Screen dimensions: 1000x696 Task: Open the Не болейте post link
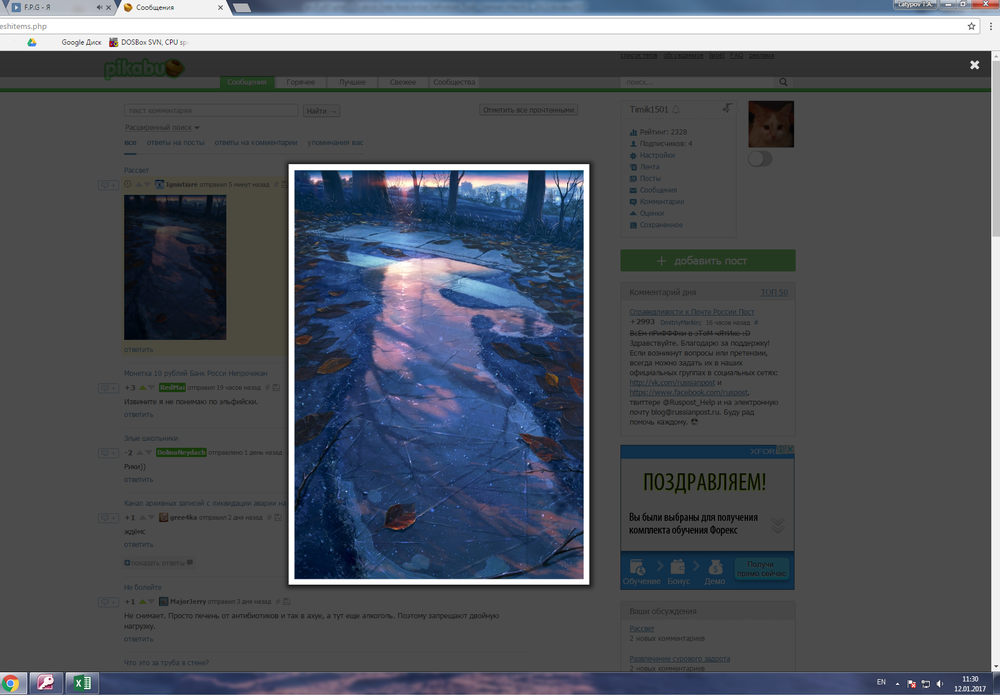[x=143, y=587]
